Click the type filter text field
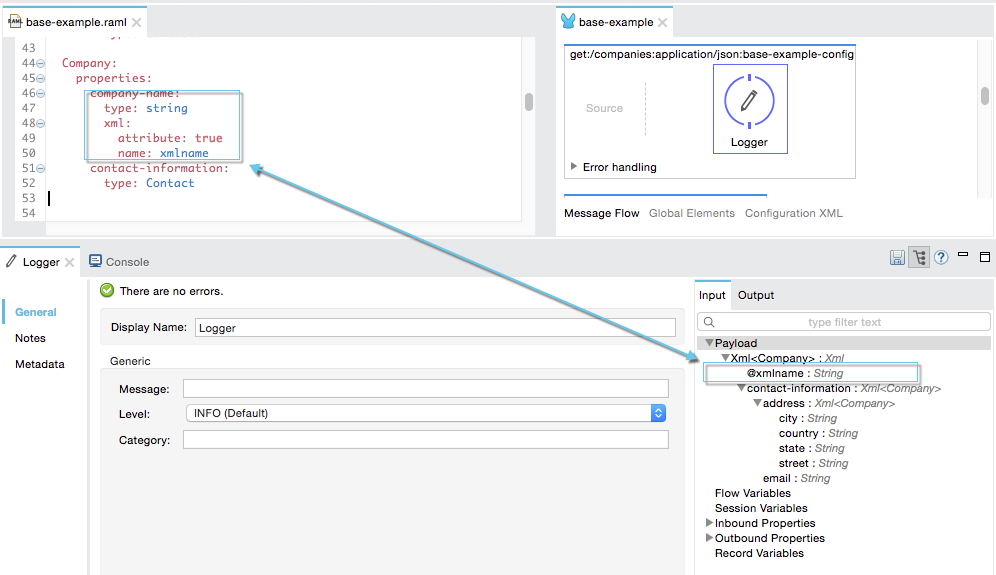 (x=844, y=322)
